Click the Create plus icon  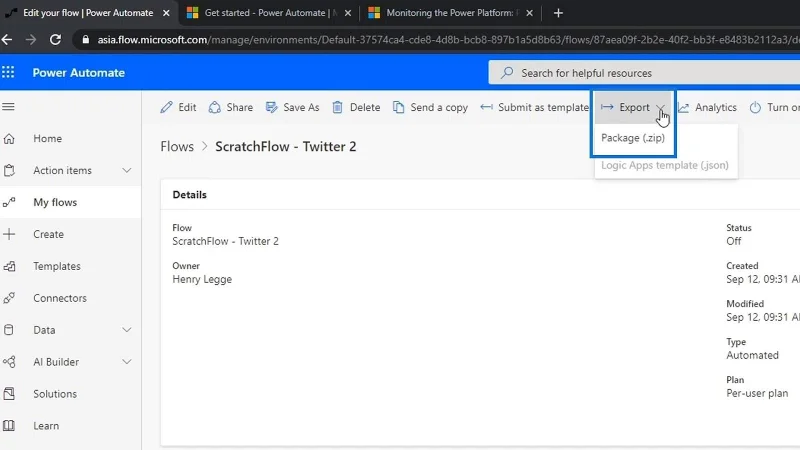point(9,234)
